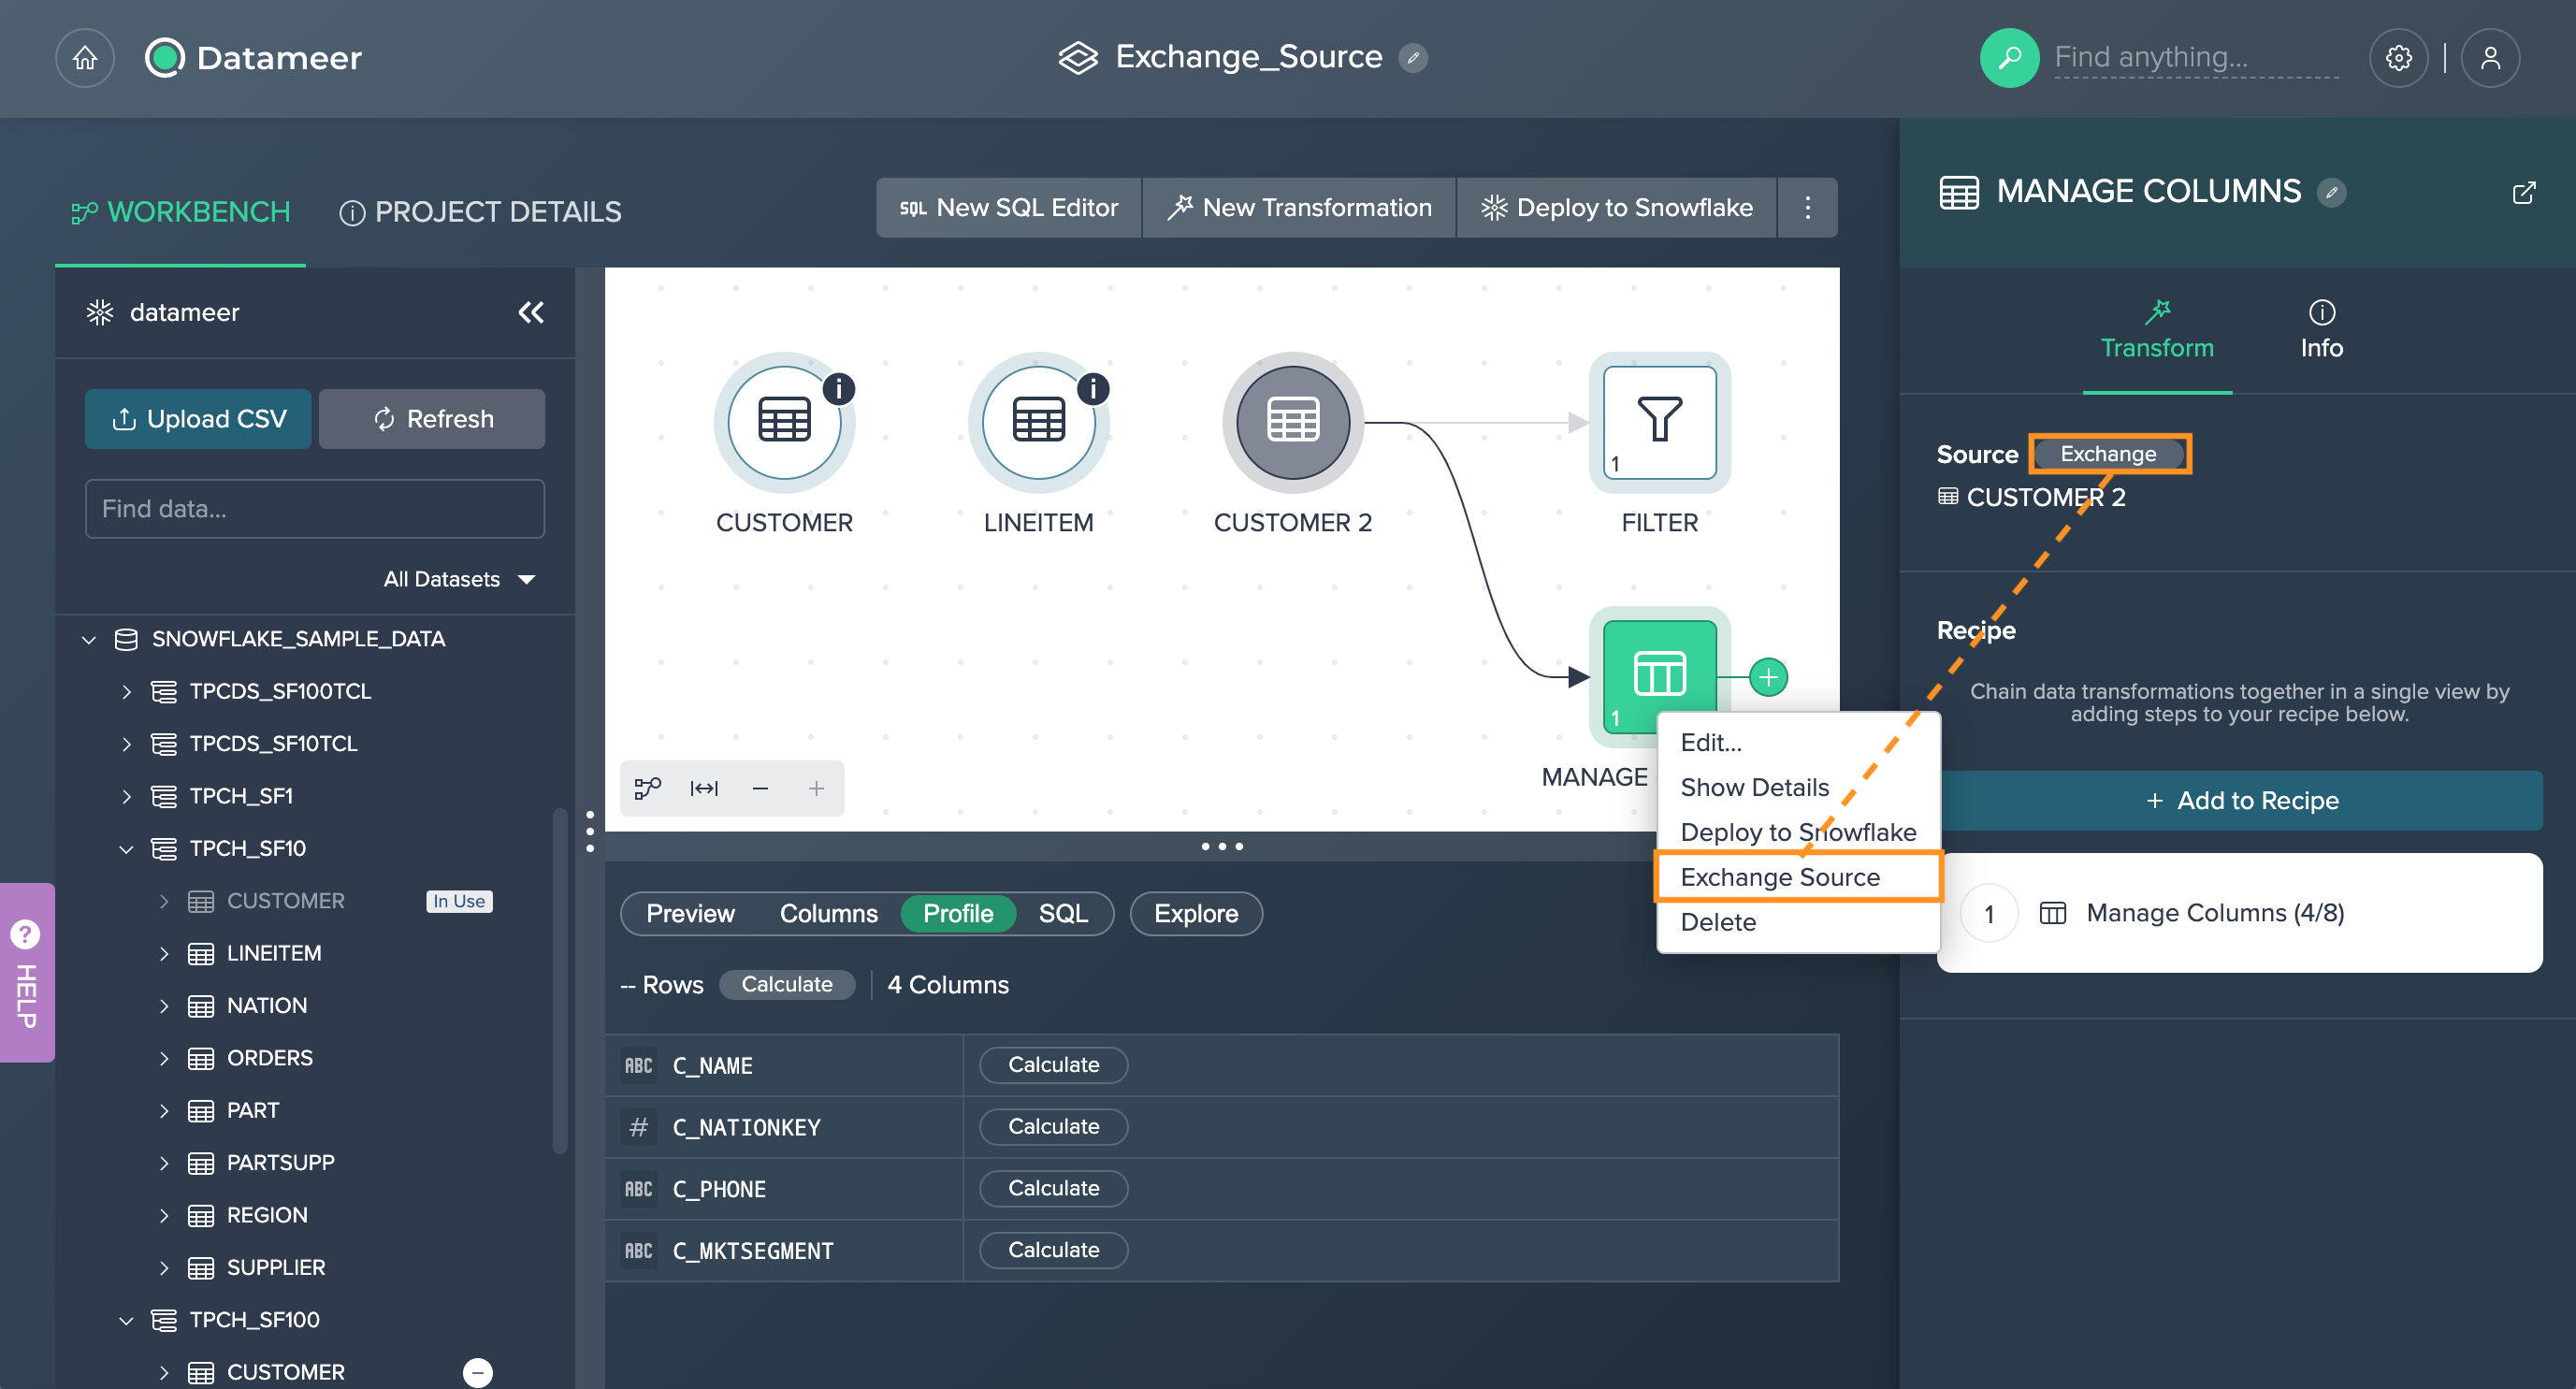Image resolution: width=2576 pixels, height=1389 pixels.
Task: Switch to Columns view
Action: point(828,914)
